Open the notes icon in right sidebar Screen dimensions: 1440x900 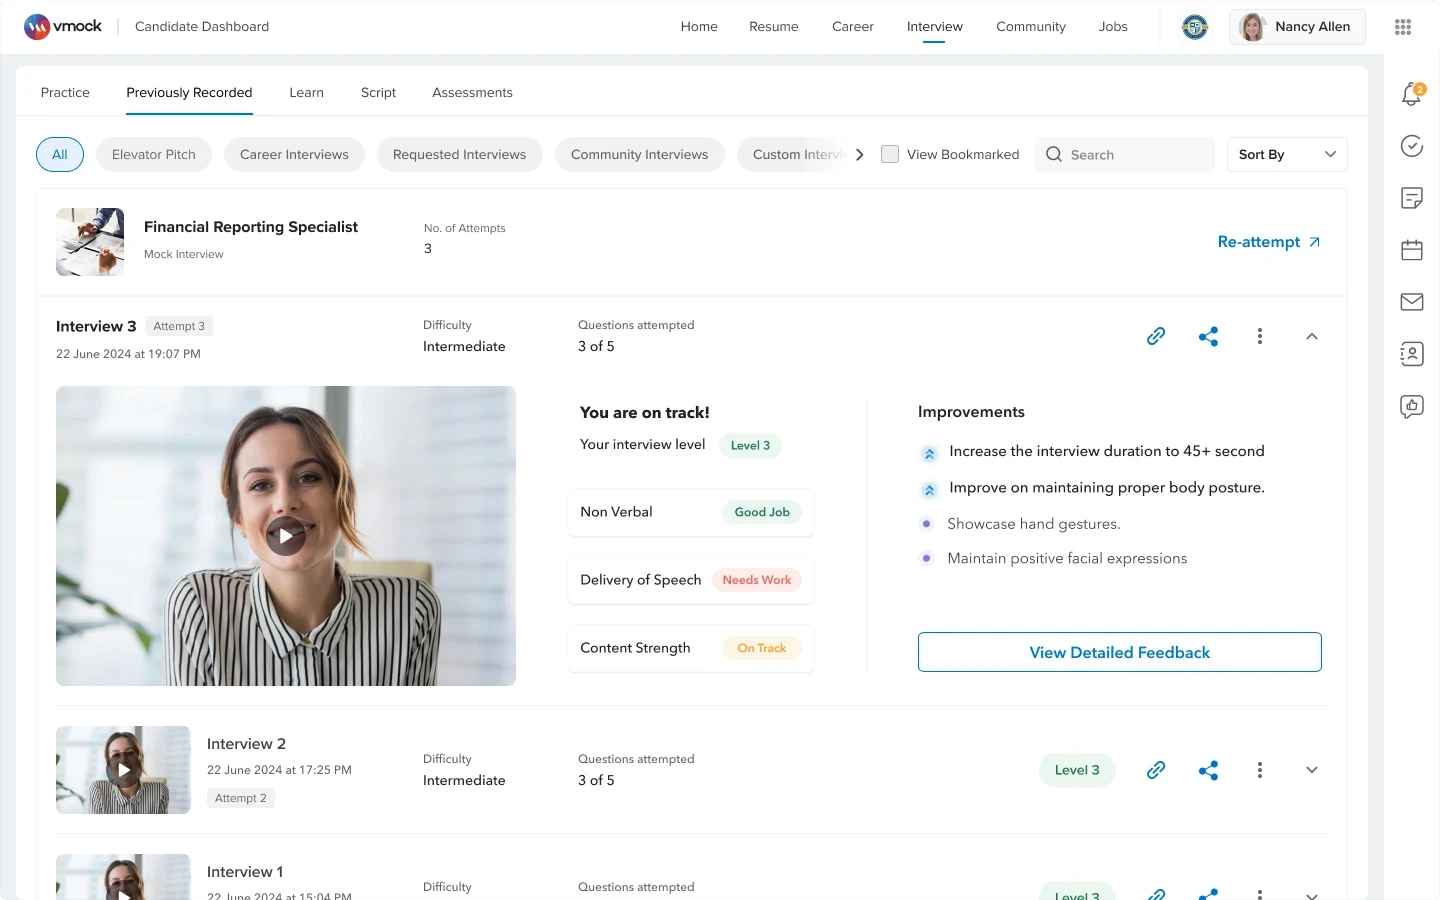coord(1412,198)
